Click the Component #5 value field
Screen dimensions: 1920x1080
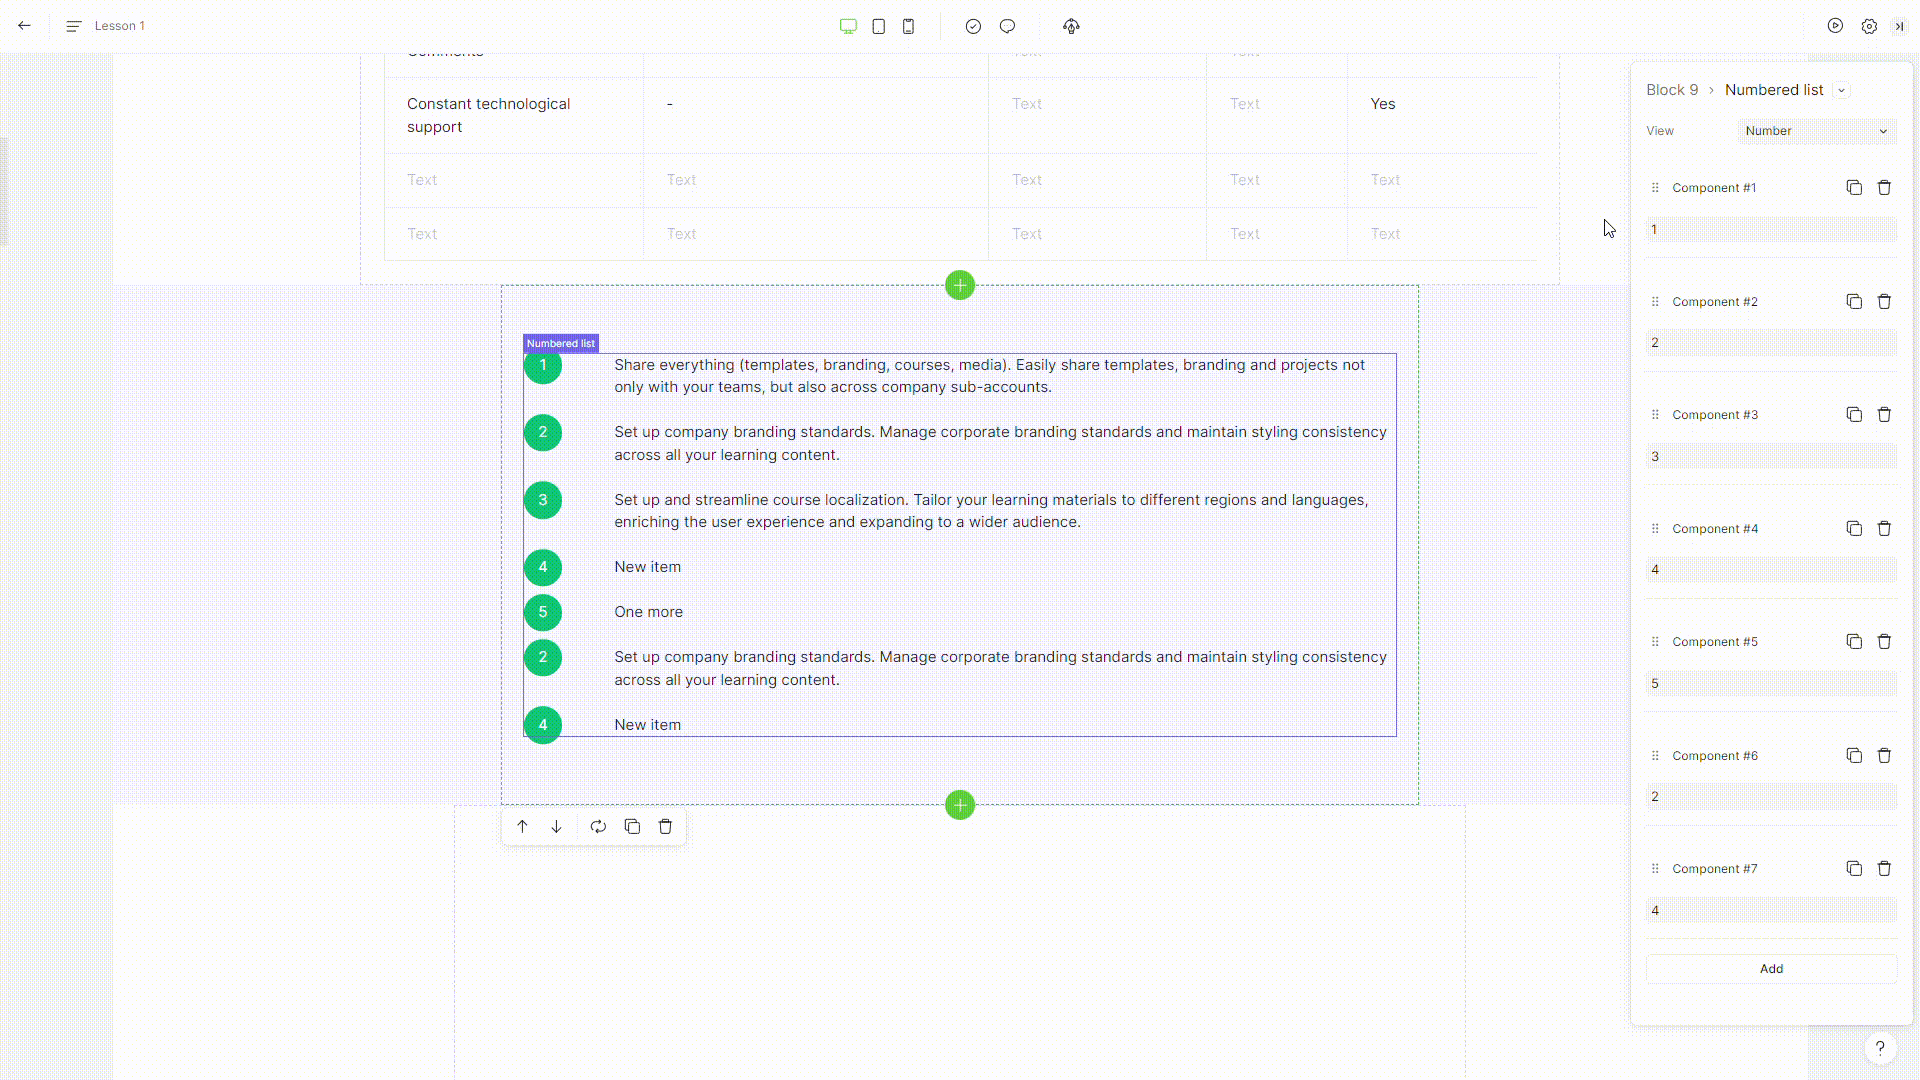[x=1771, y=684]
